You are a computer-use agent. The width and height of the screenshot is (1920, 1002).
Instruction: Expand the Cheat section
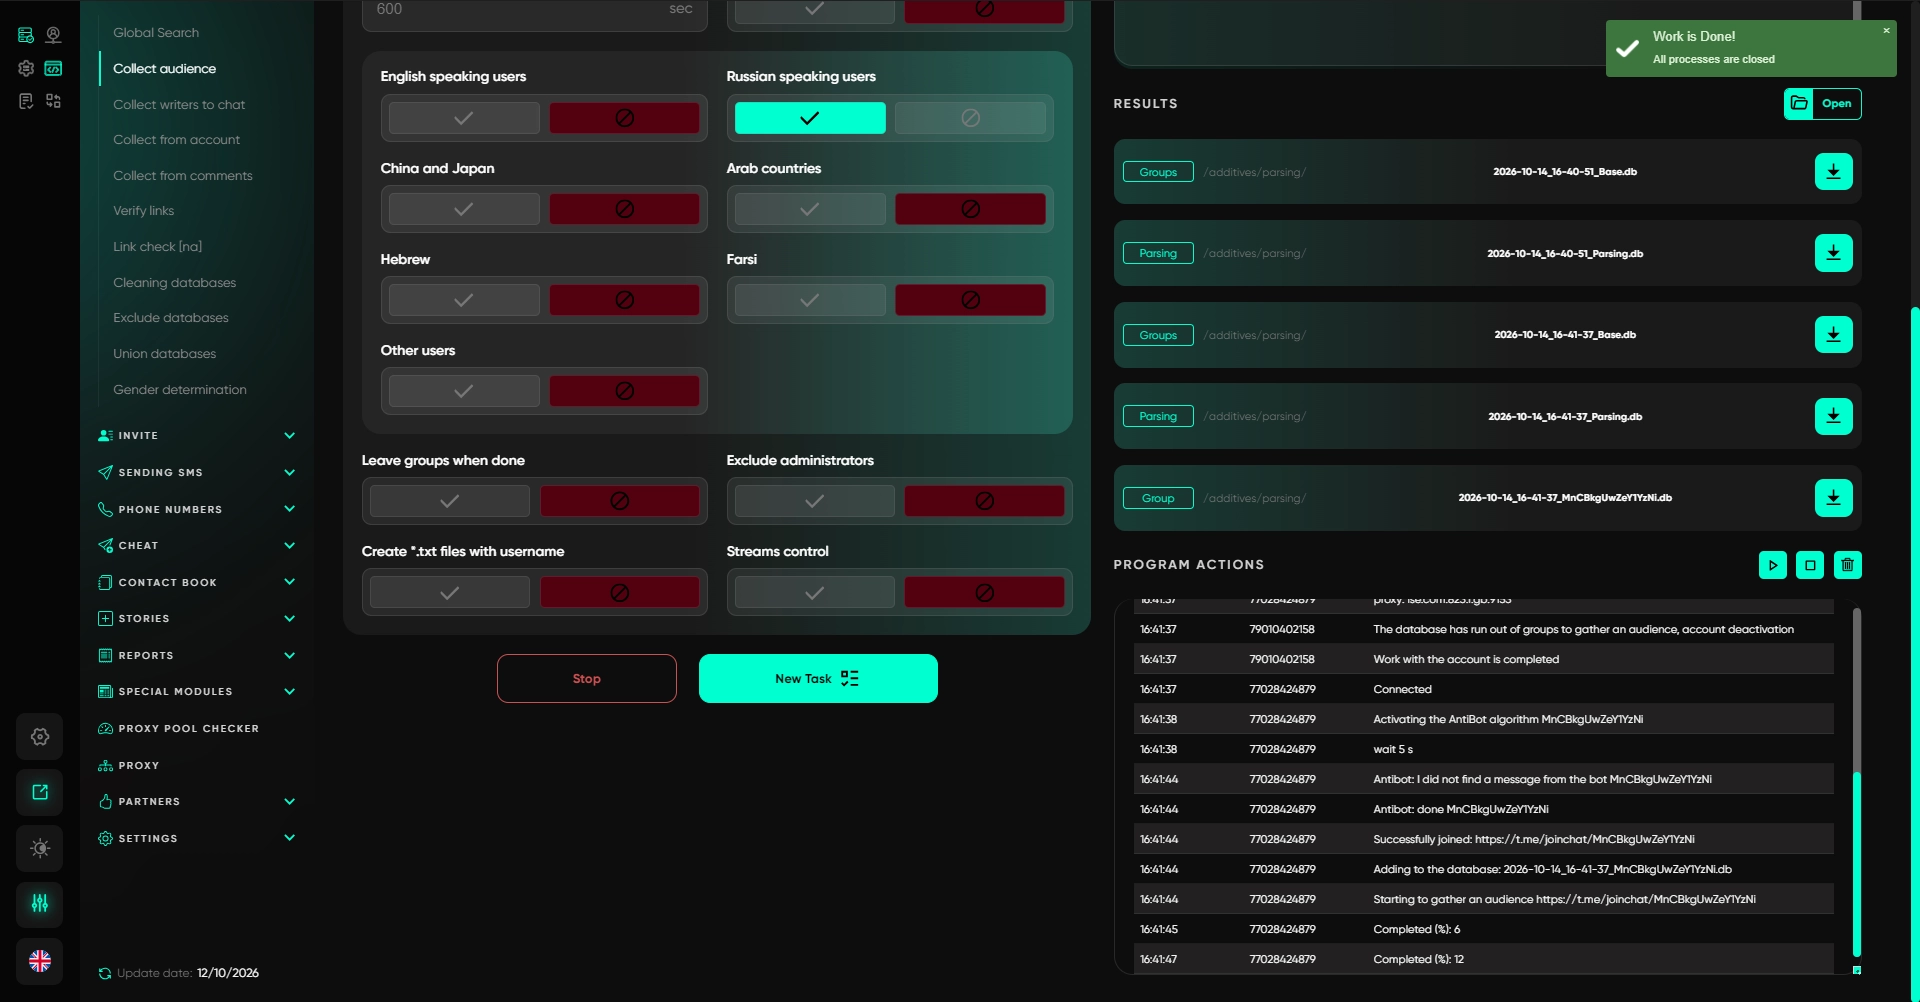tap(197, 546)
